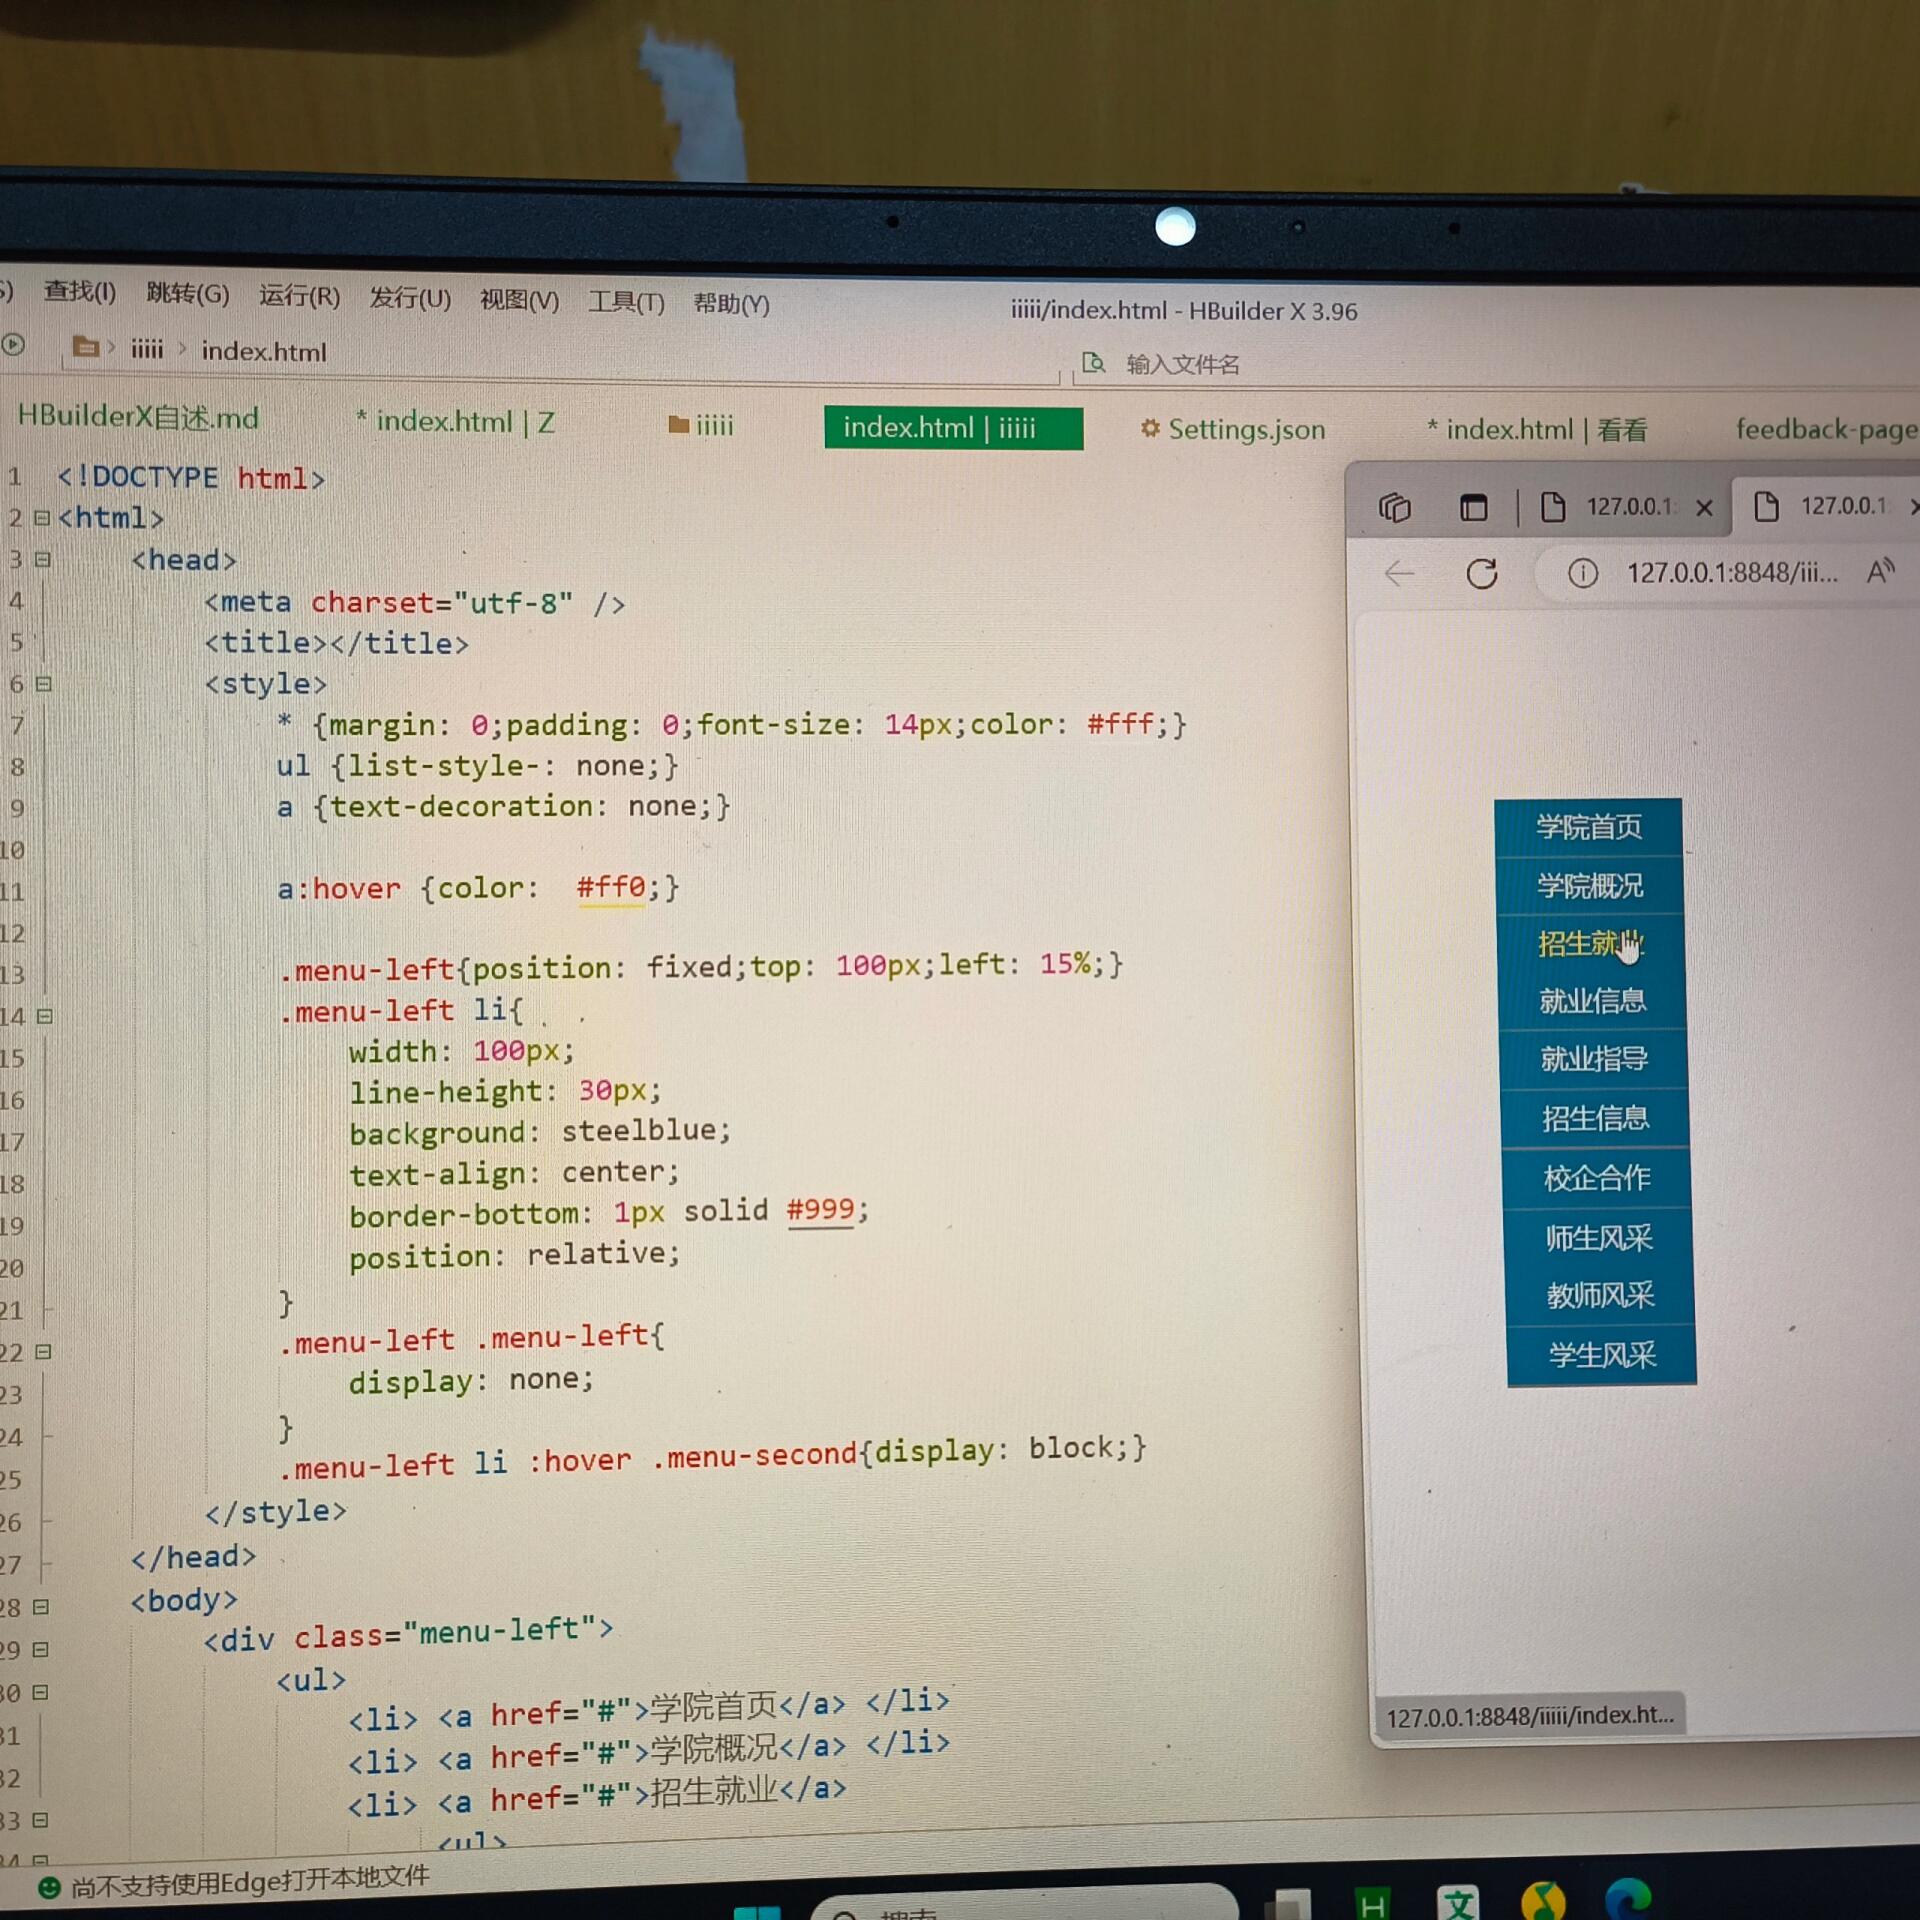This screenshot has width=1920, height=1920.
Task: Close the first 127.0.0.1 browser tab
Action: (1705, 508)
